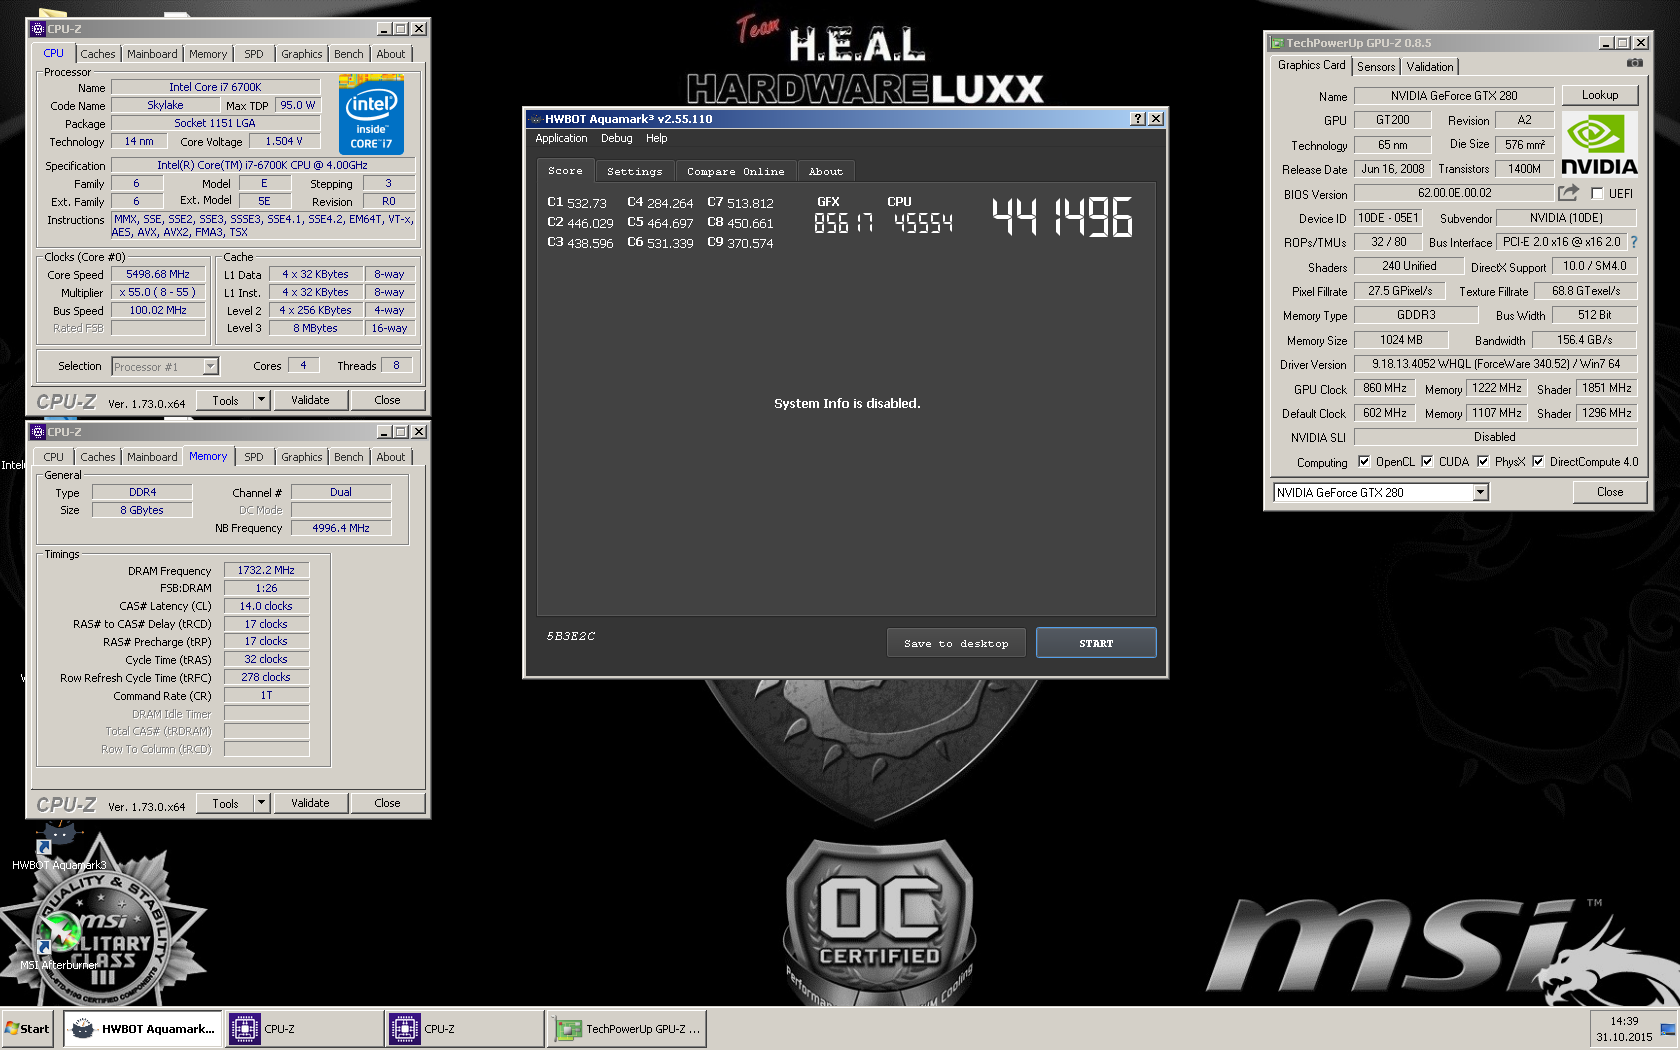The height and width of the screenshot is (1050, 1680).
Task: Switch to Settings tab in Aquamark
Action: (634, 171)
